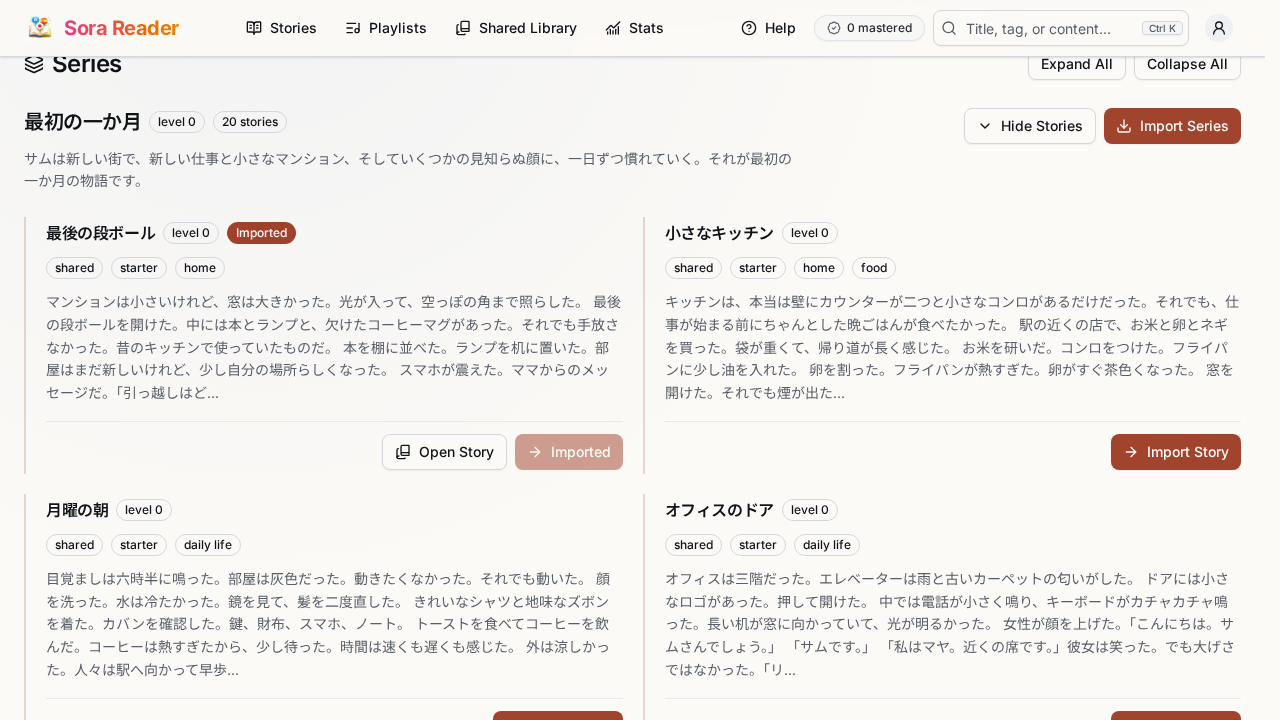Click the Sora Reader logo icon

click(x=40, y=28)
